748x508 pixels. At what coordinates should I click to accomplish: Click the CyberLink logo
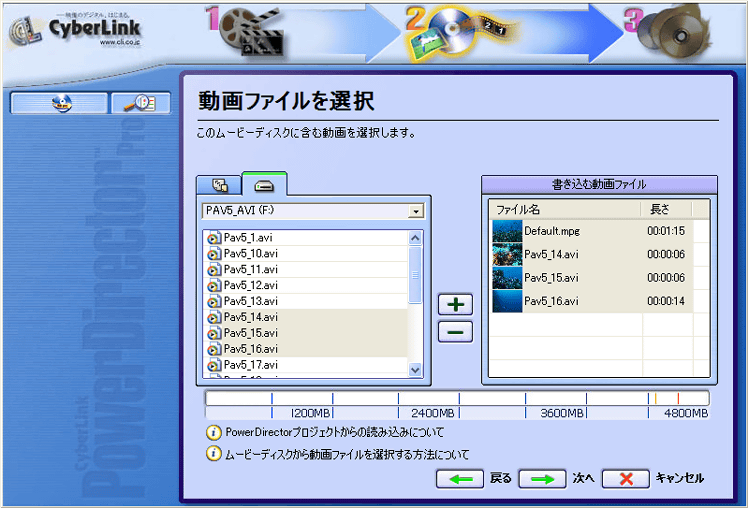(x=74, y=30)
